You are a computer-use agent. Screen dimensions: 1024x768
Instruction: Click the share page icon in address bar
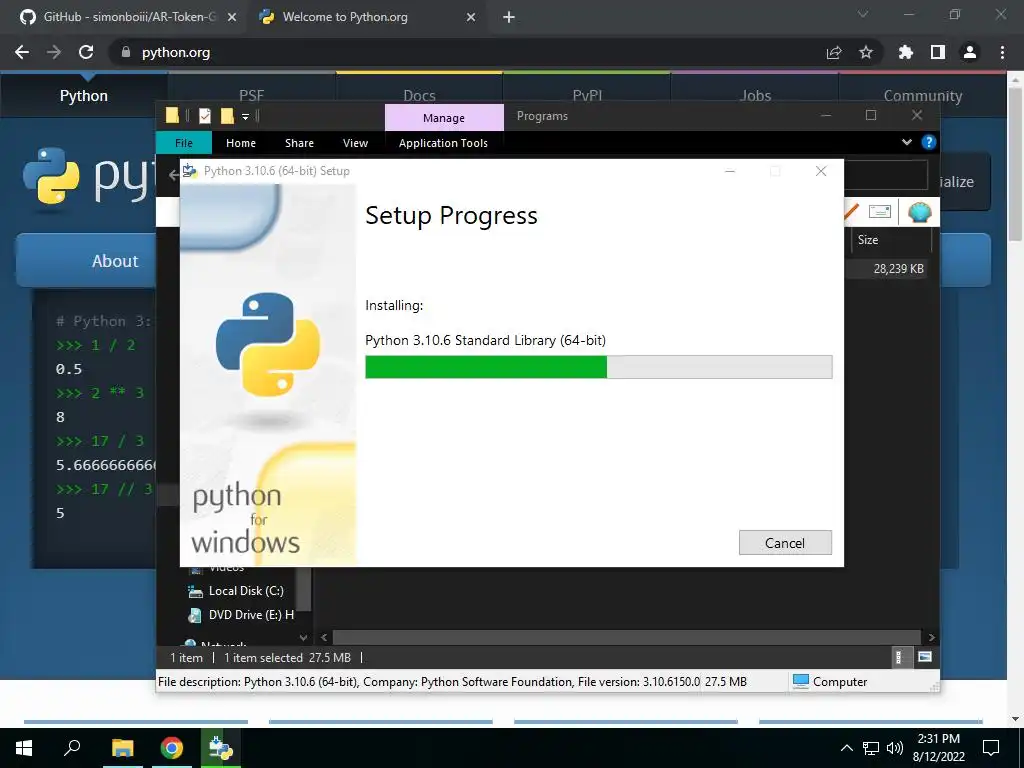click(x=834, y=52)
